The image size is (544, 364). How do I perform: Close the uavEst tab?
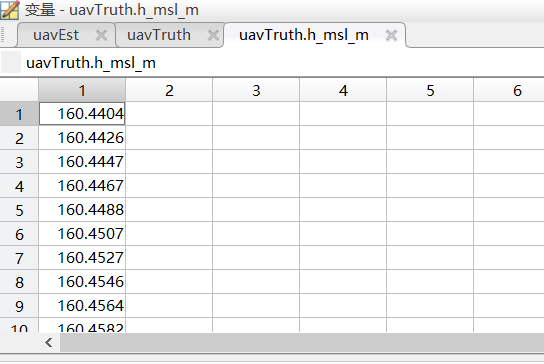click(101, 35)
